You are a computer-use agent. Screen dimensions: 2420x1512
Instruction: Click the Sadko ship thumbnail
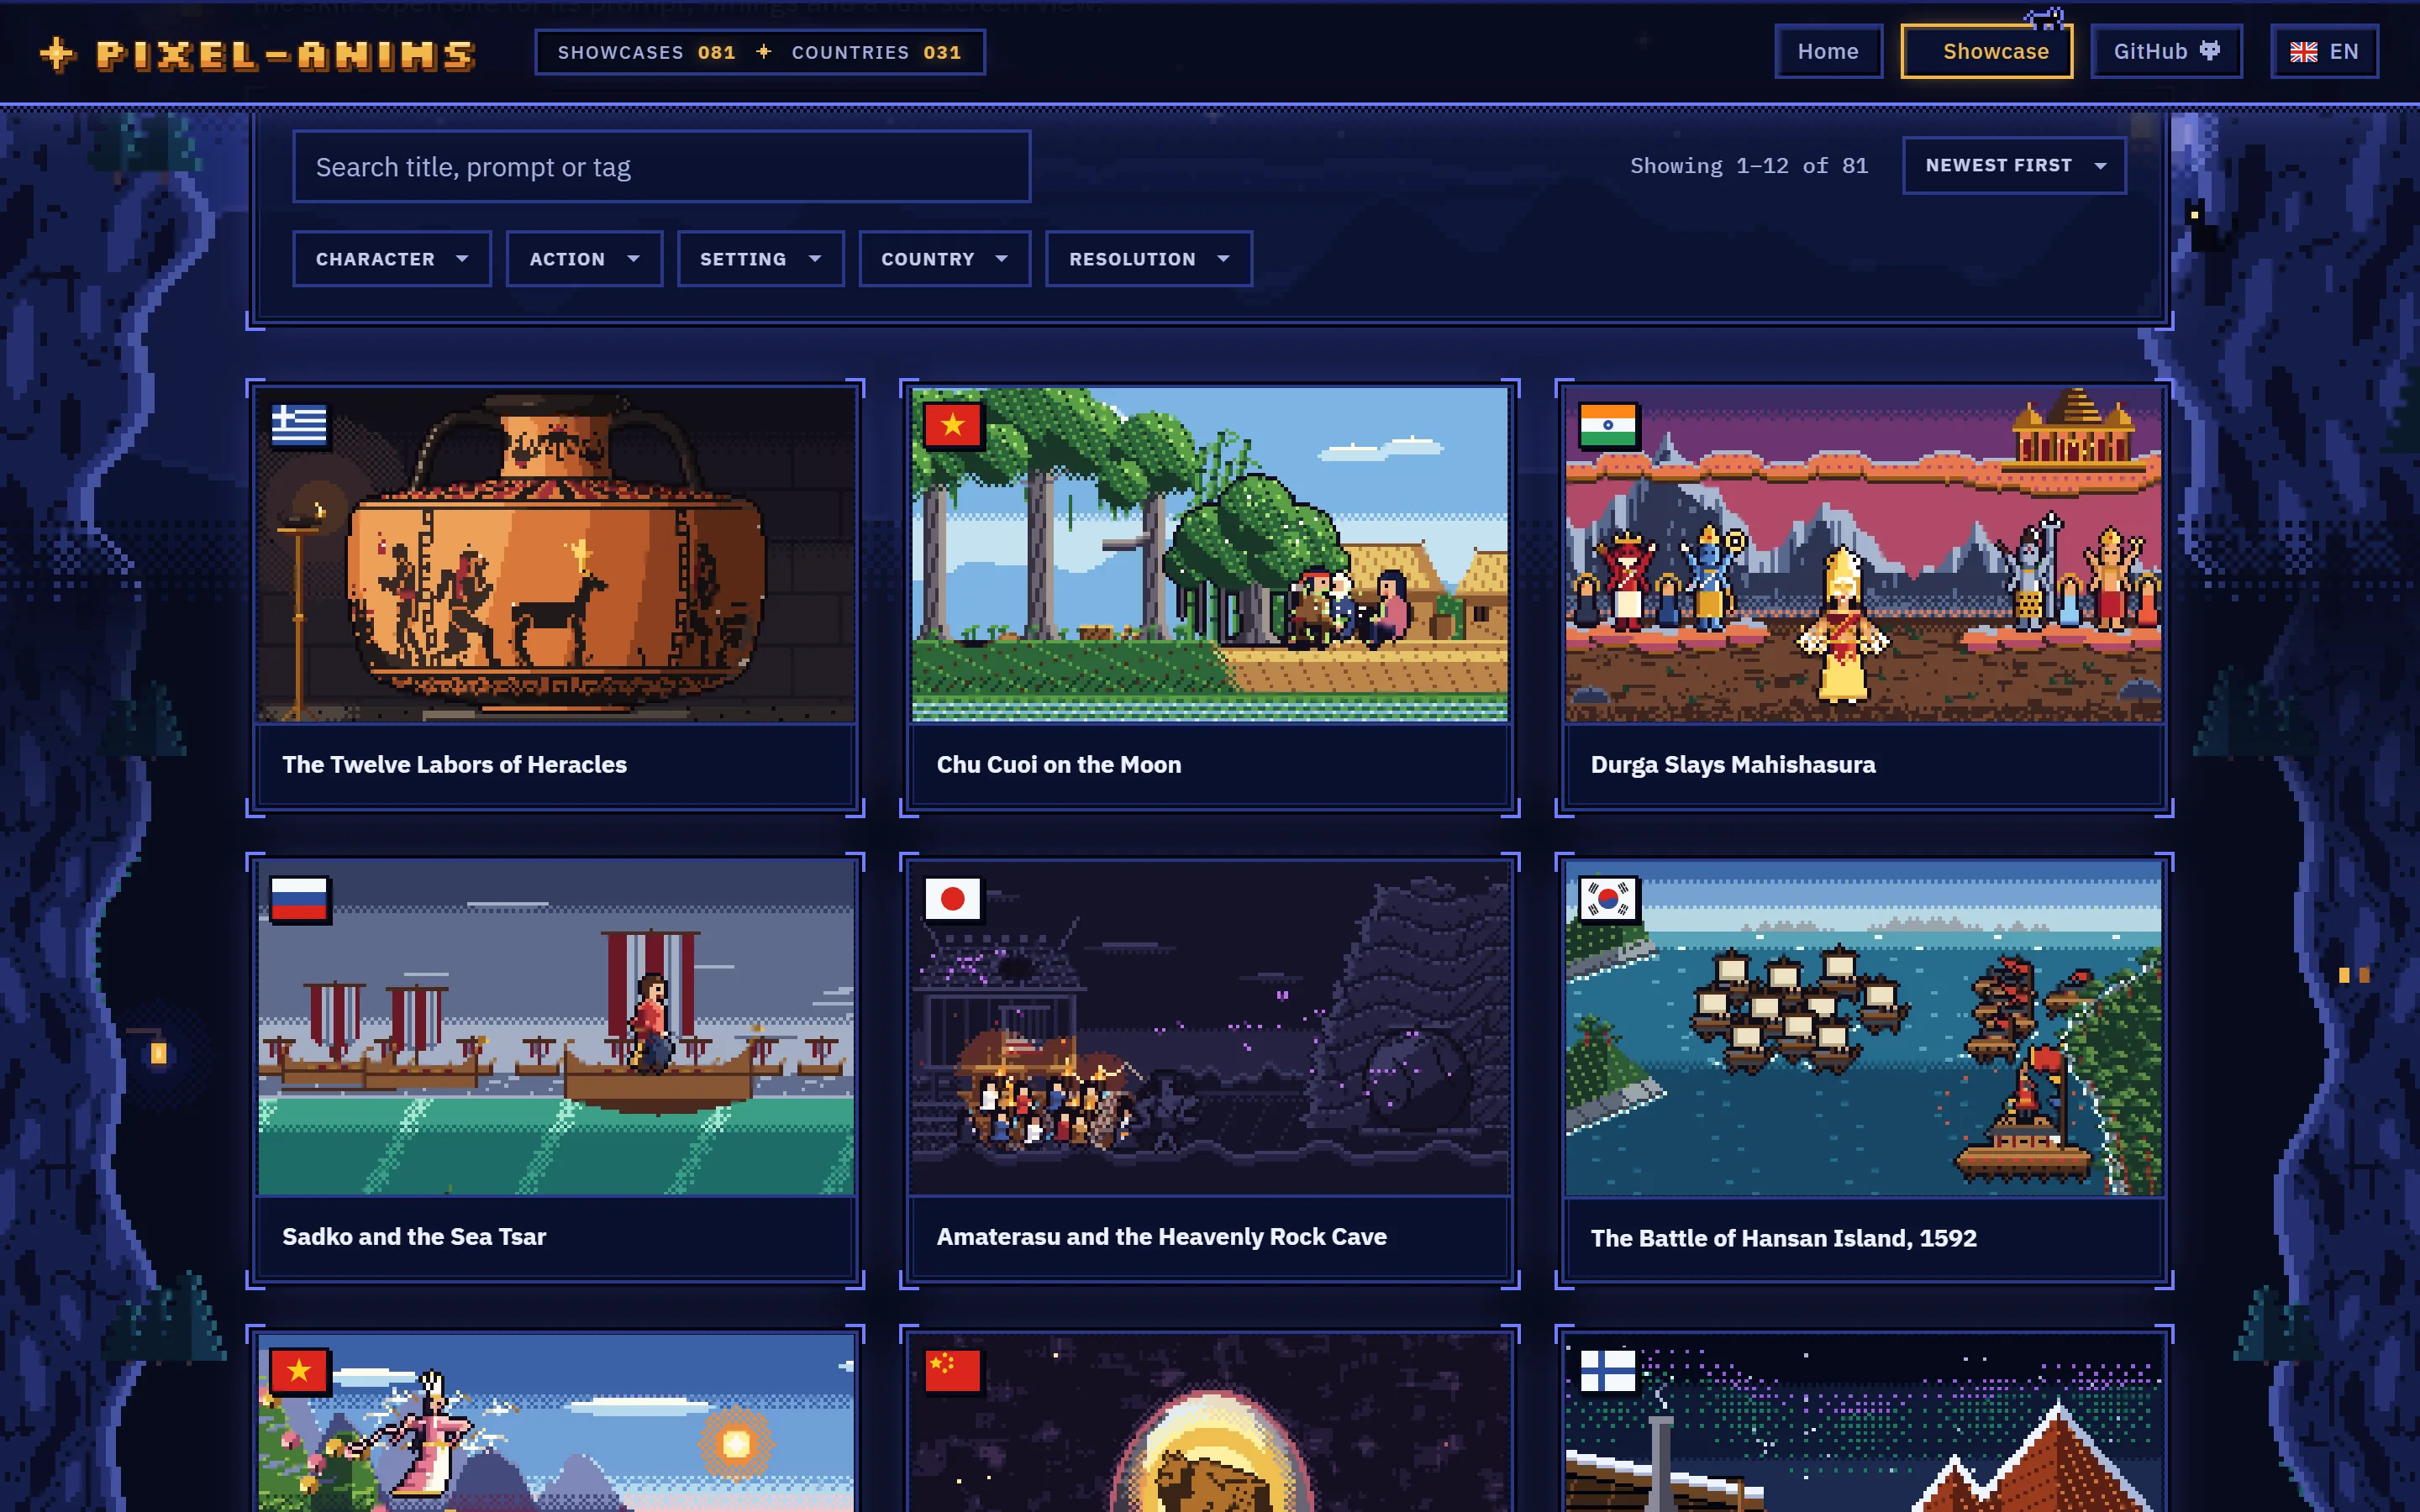(x=556, y=1028)
